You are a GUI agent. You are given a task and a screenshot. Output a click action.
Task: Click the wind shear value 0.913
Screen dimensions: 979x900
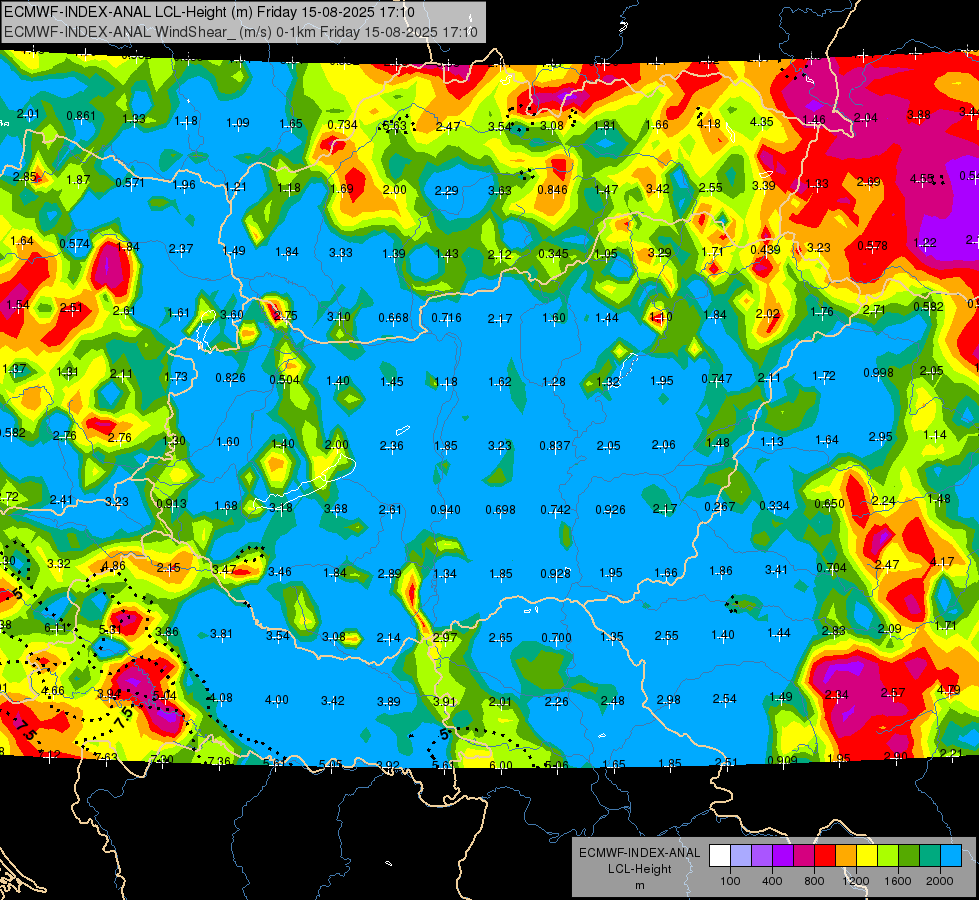point(172,504)
